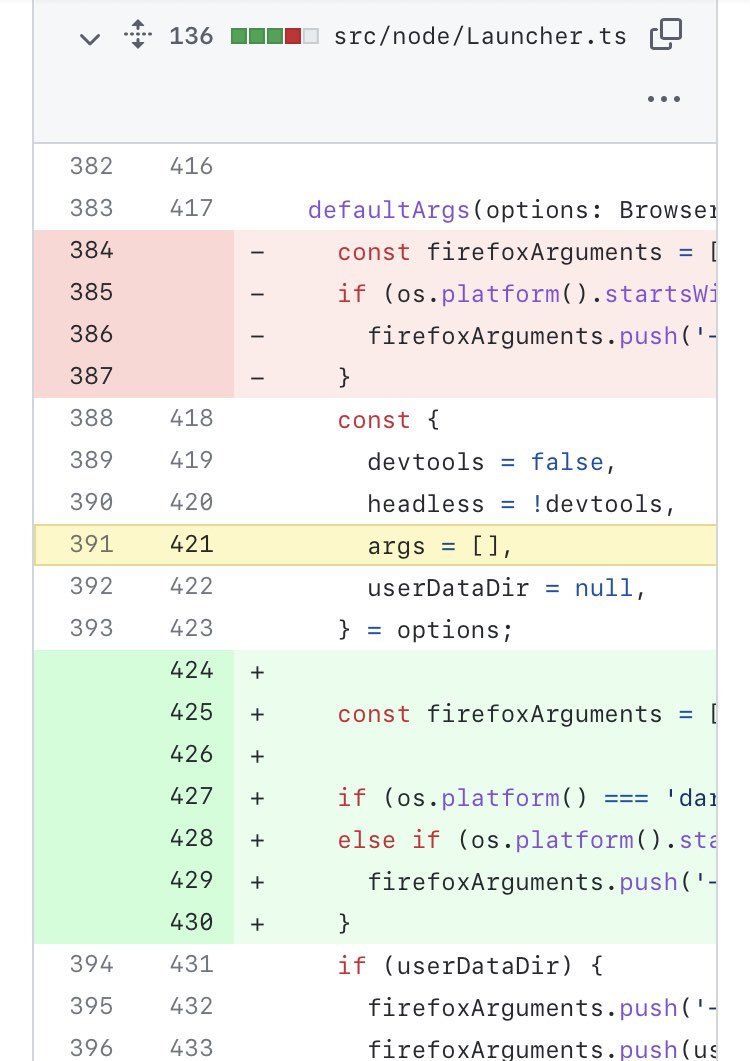
Task: Click the 'userDataDir = null,' code line
Action: (475, 587)
